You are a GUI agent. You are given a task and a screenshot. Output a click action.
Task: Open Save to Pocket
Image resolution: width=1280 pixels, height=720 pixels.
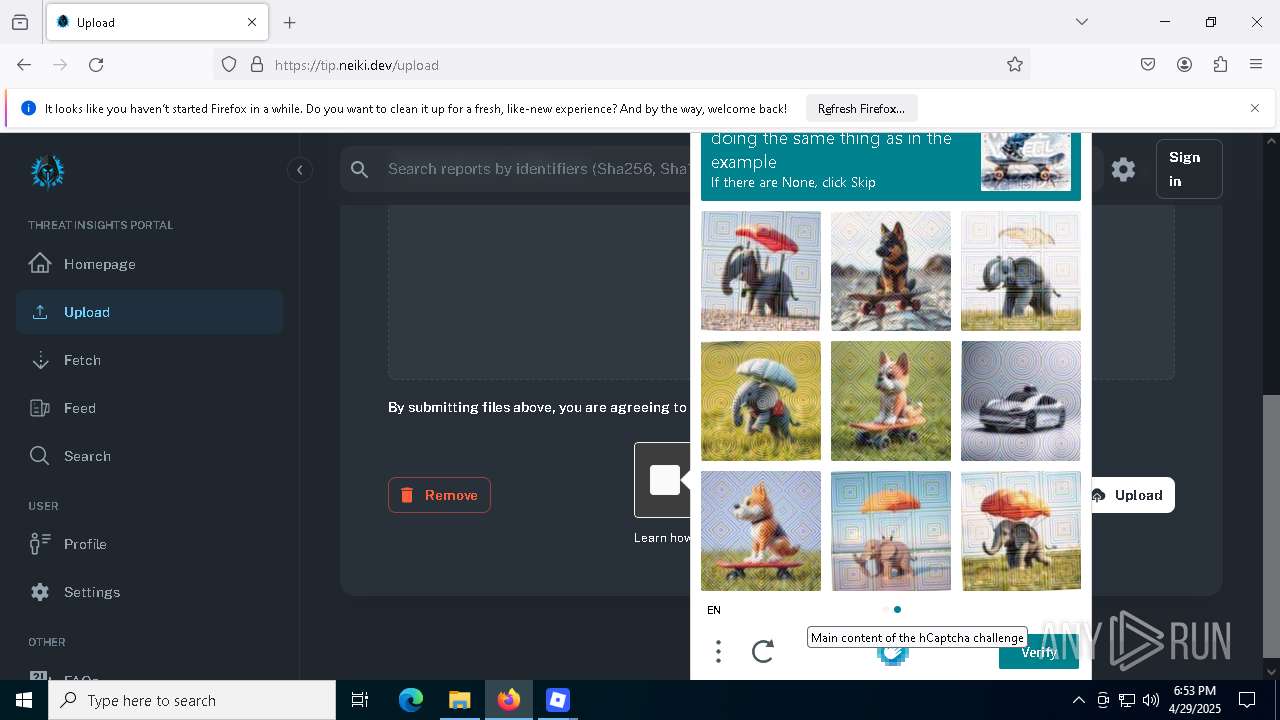pos(1148,65)
